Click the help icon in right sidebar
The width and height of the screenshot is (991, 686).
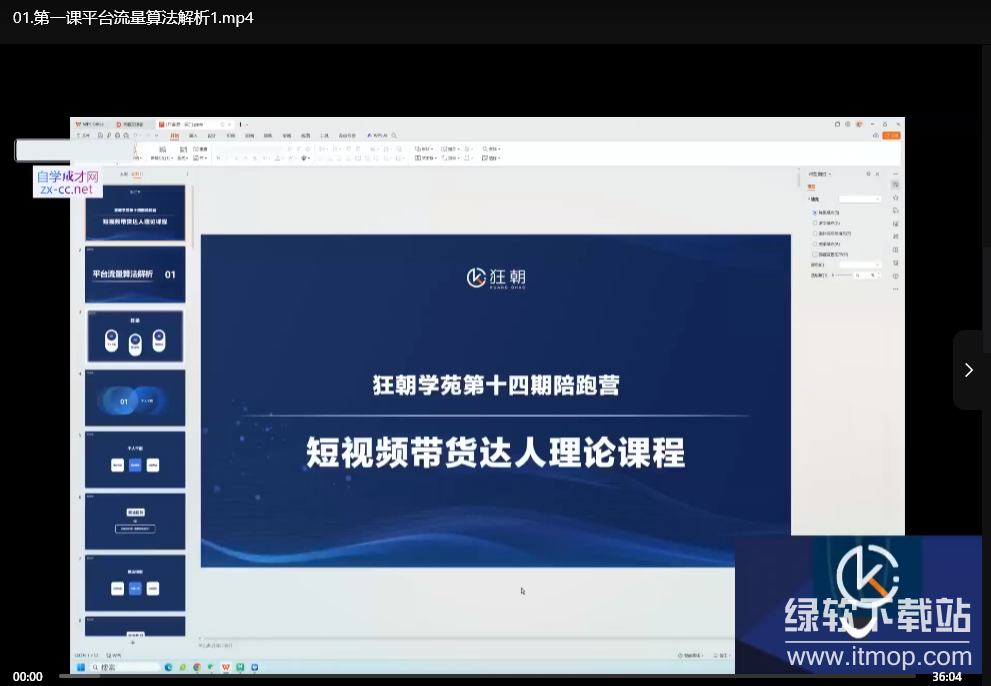tap(895, 275)
